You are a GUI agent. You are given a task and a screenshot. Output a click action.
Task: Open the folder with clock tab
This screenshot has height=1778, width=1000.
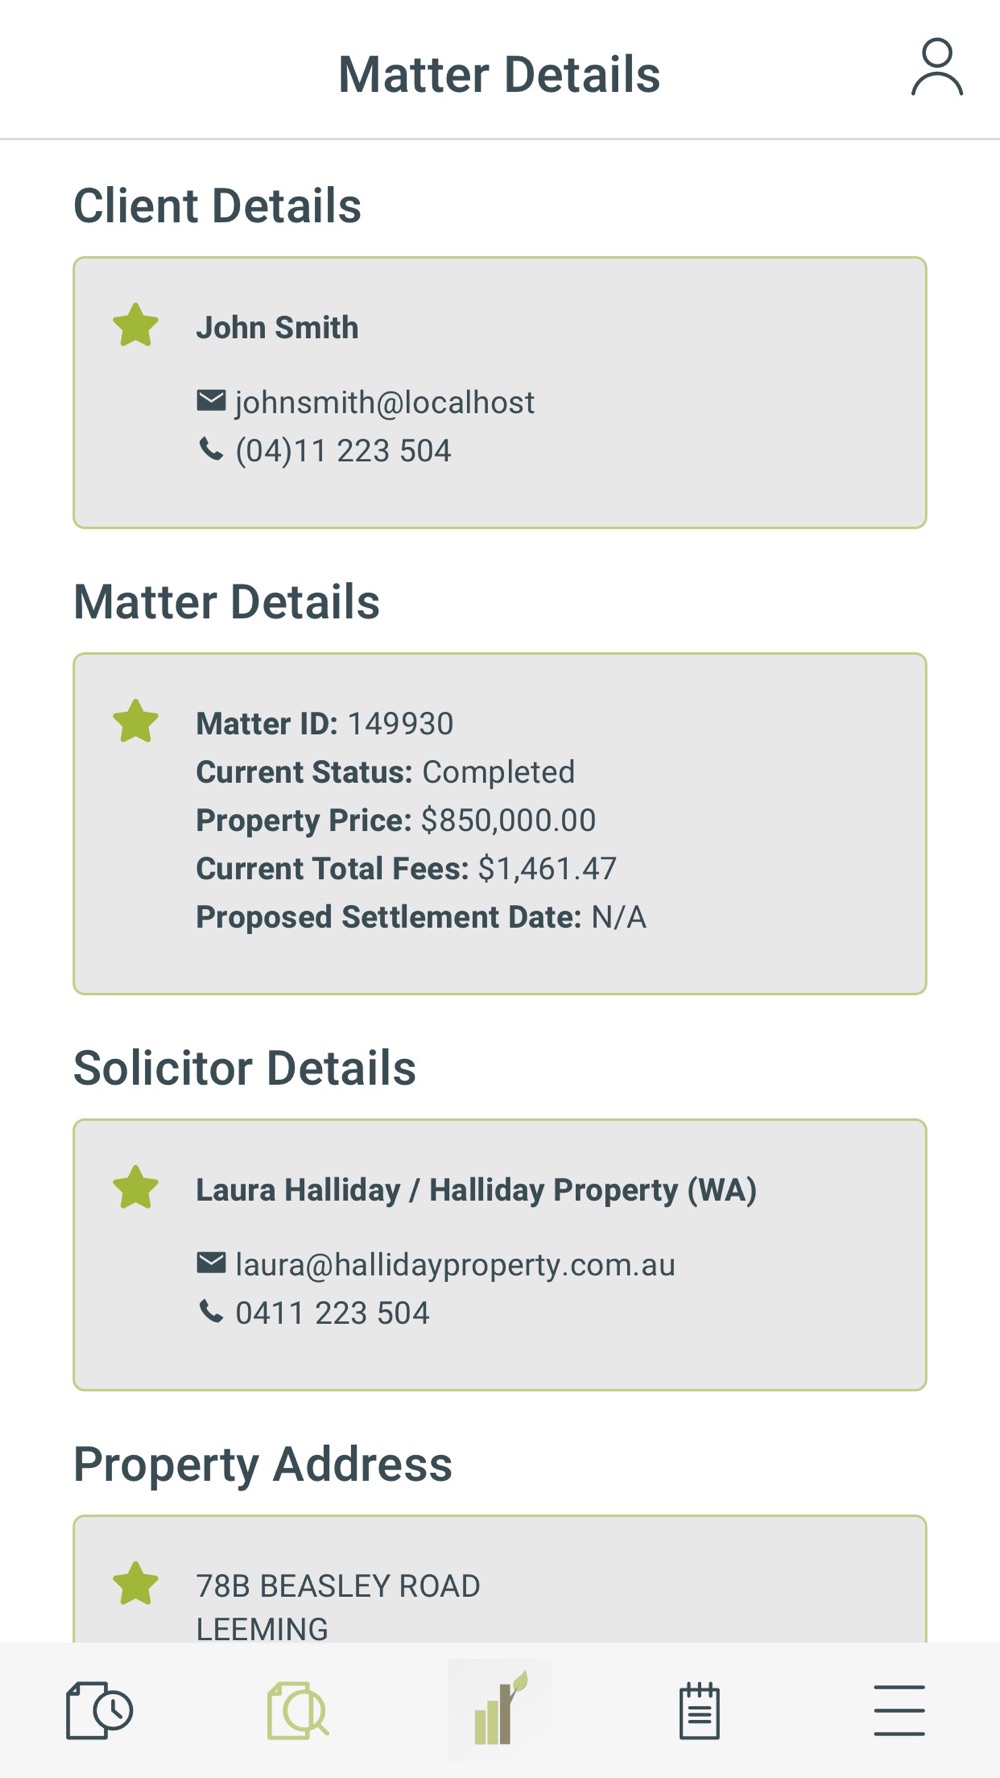(x=99, y=1710)
